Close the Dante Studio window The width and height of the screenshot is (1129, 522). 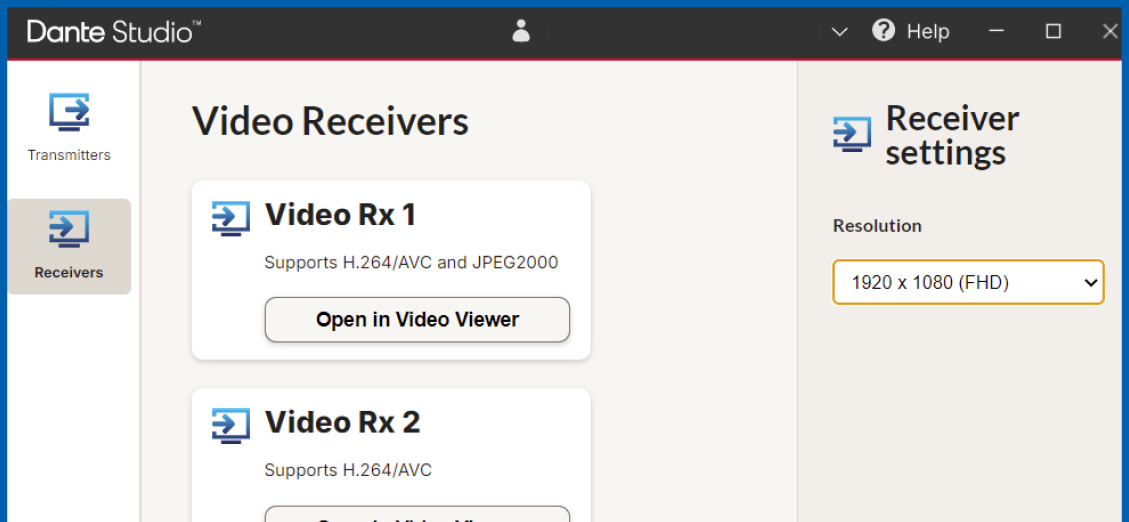coord(1110,31)
